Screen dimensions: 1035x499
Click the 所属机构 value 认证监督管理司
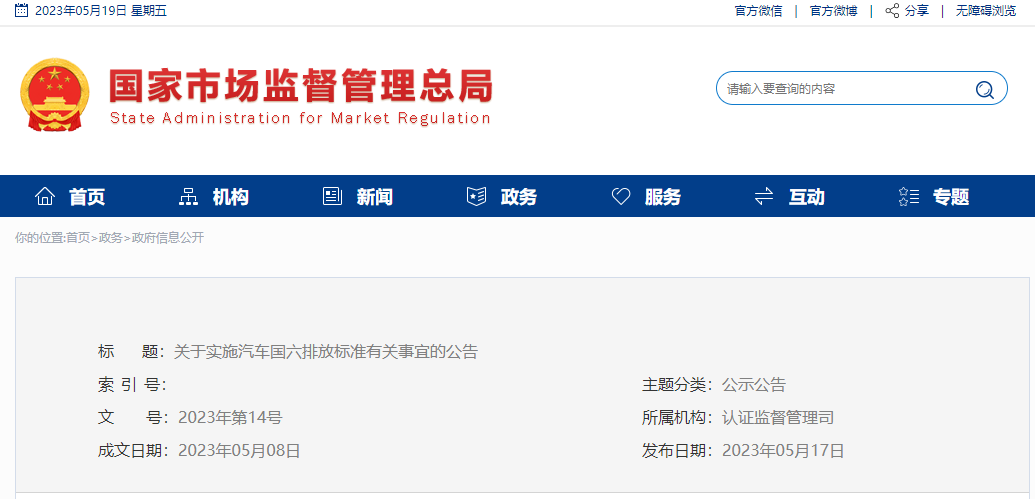[778, 418]
